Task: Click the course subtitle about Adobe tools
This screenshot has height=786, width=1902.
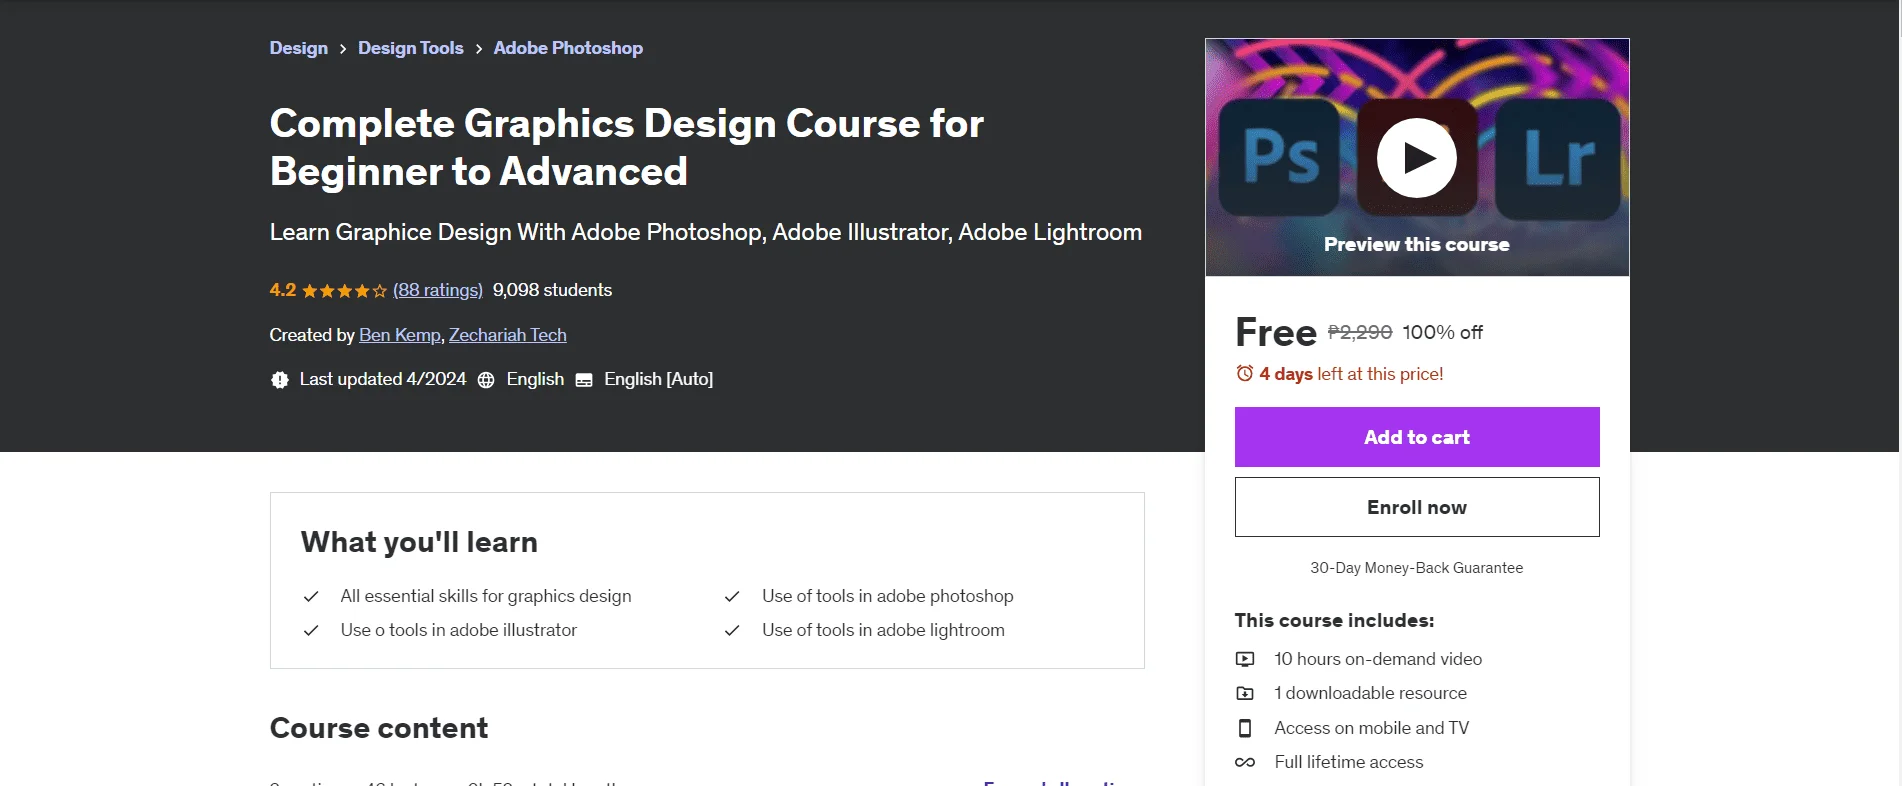Action: [706, 232]
